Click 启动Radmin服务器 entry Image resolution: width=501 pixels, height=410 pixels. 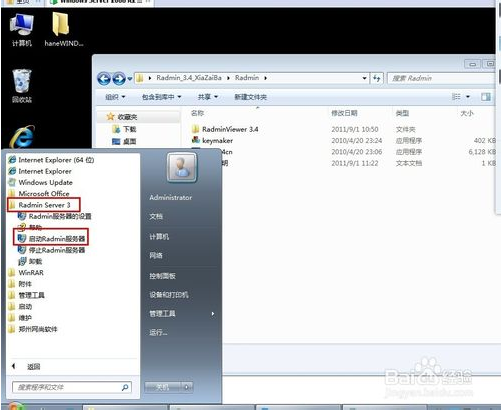pyautogui.click(x=52, y=239)
